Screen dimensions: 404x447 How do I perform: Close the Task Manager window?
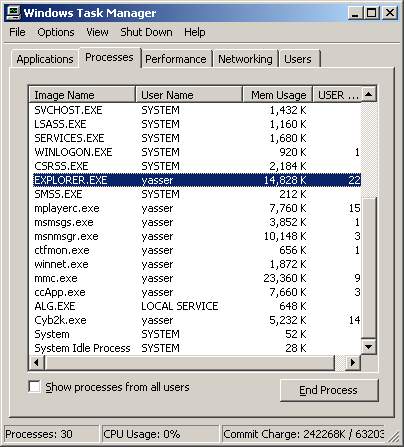[389, 13]
